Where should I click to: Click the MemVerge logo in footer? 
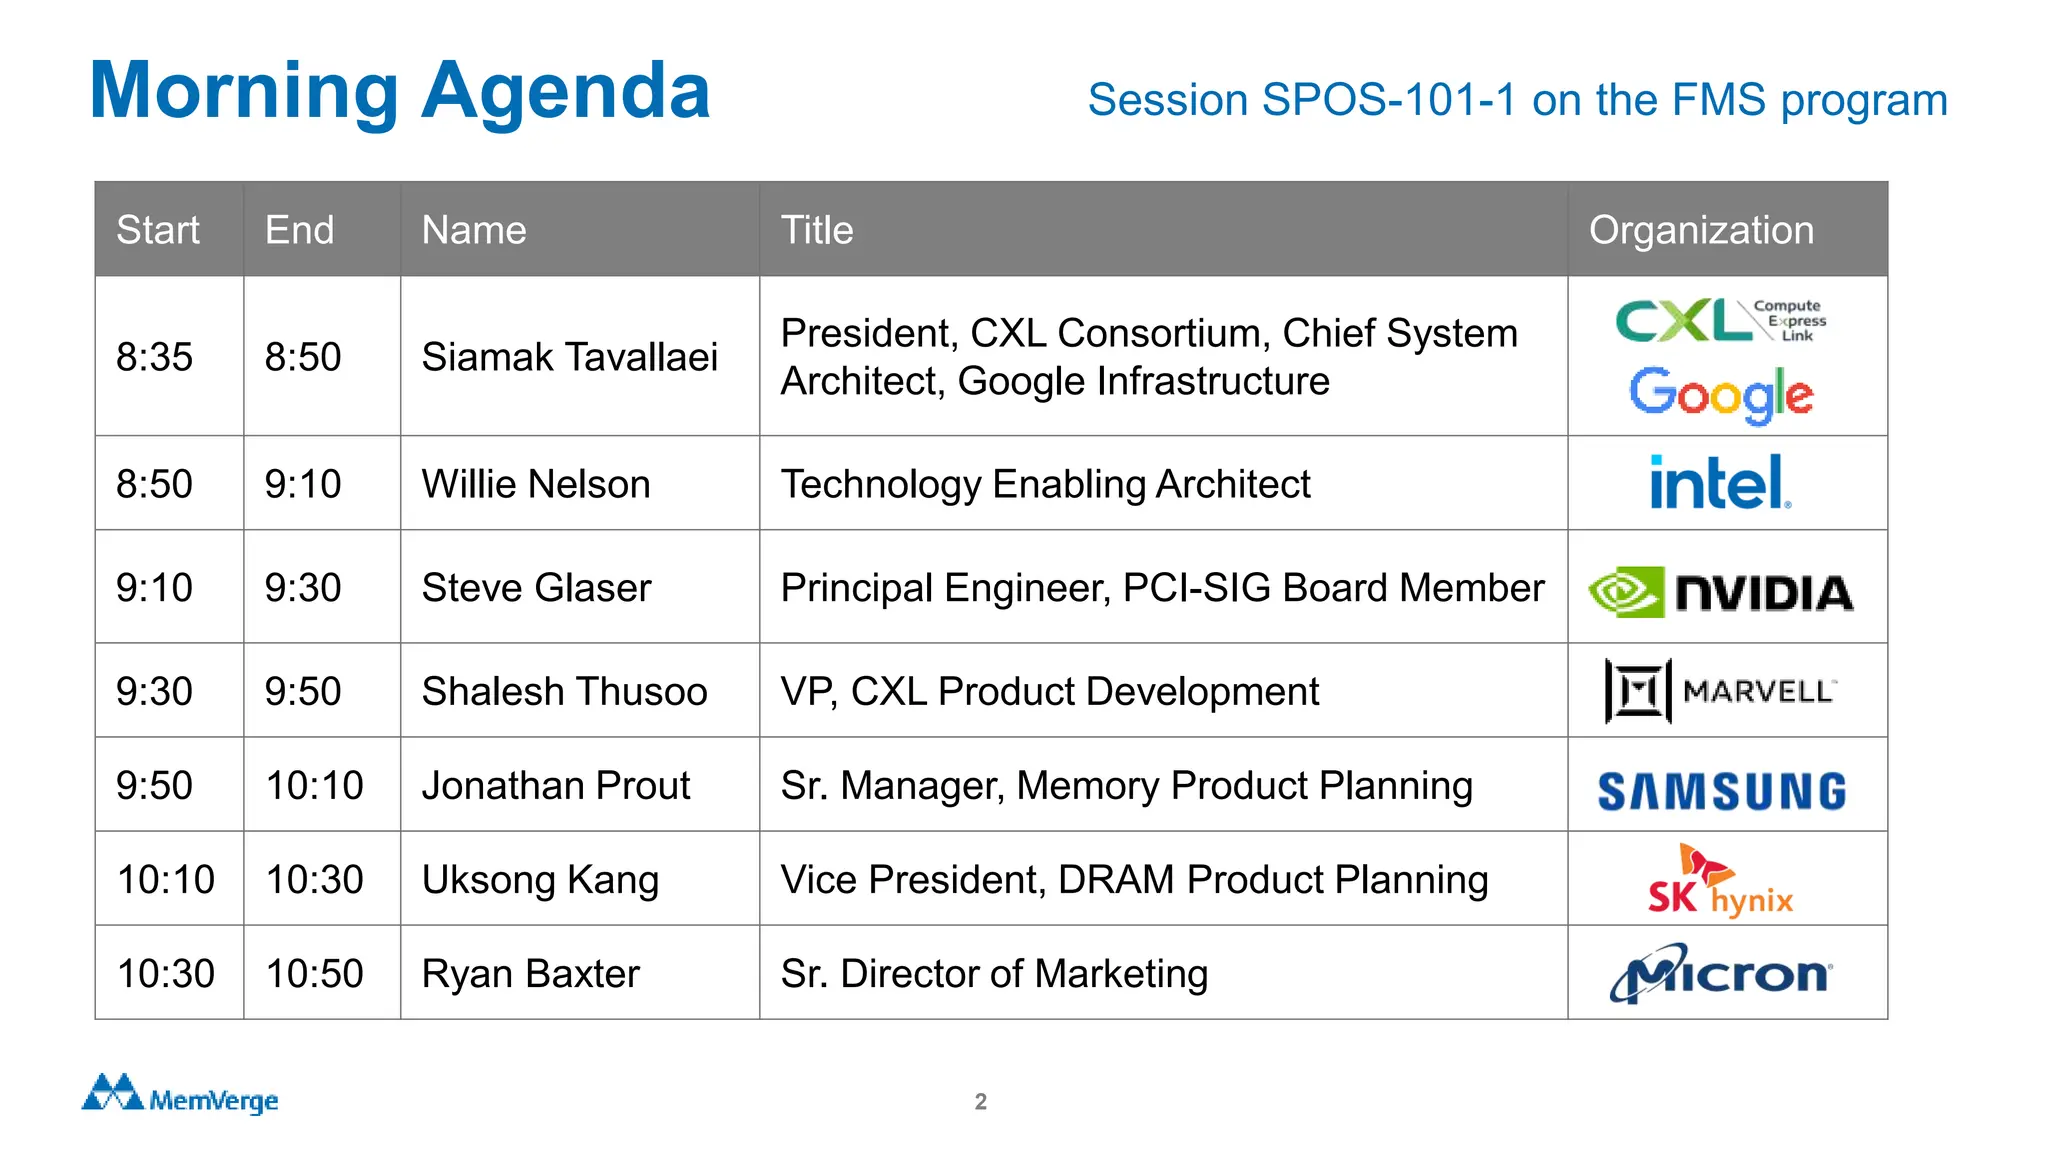(180, 1095)
